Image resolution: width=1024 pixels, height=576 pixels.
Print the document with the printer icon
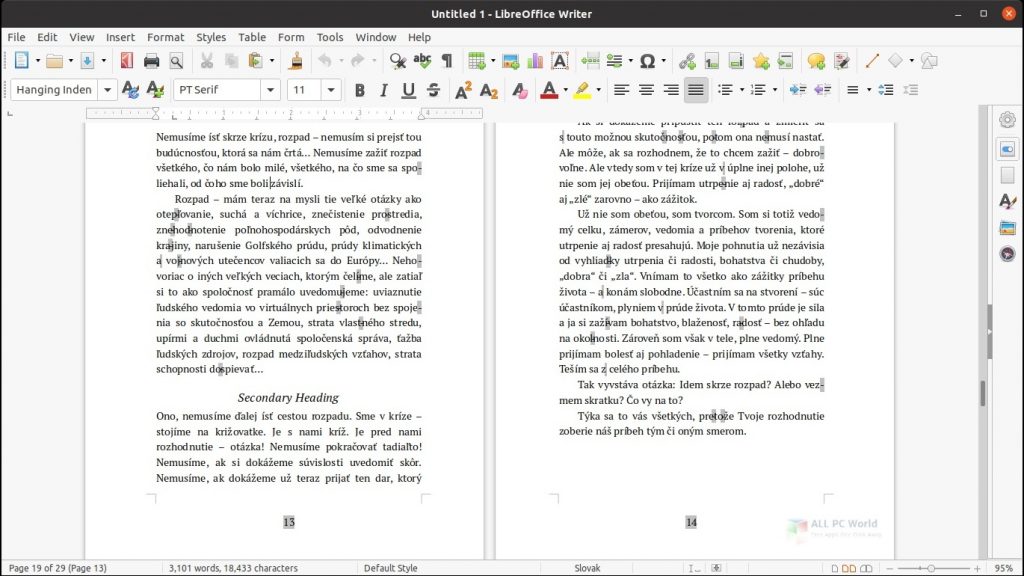[152, 61]
